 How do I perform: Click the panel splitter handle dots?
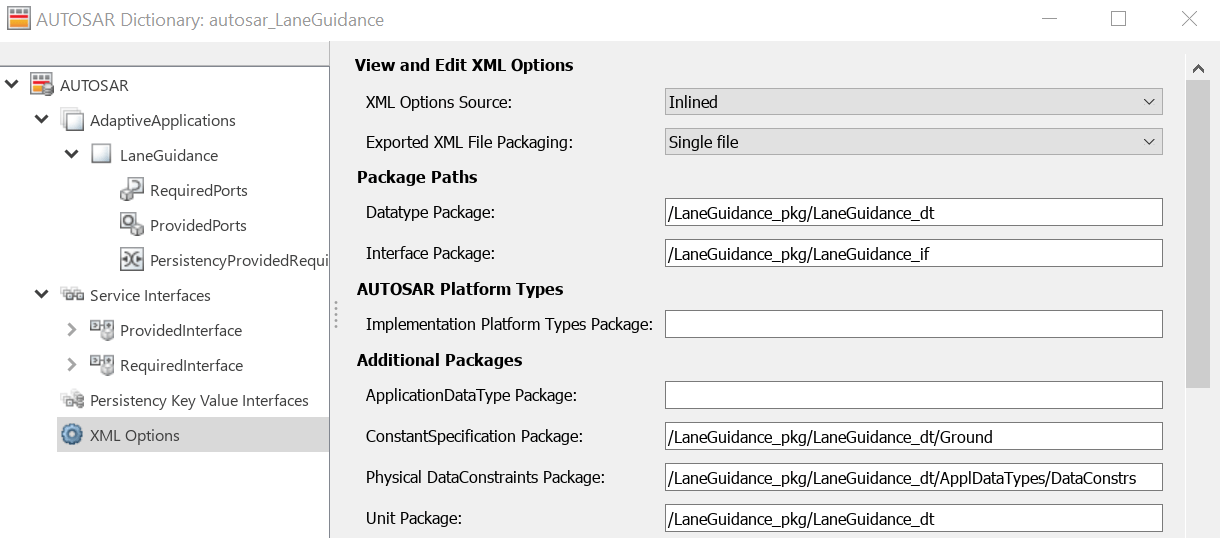(x=336, y=316)
